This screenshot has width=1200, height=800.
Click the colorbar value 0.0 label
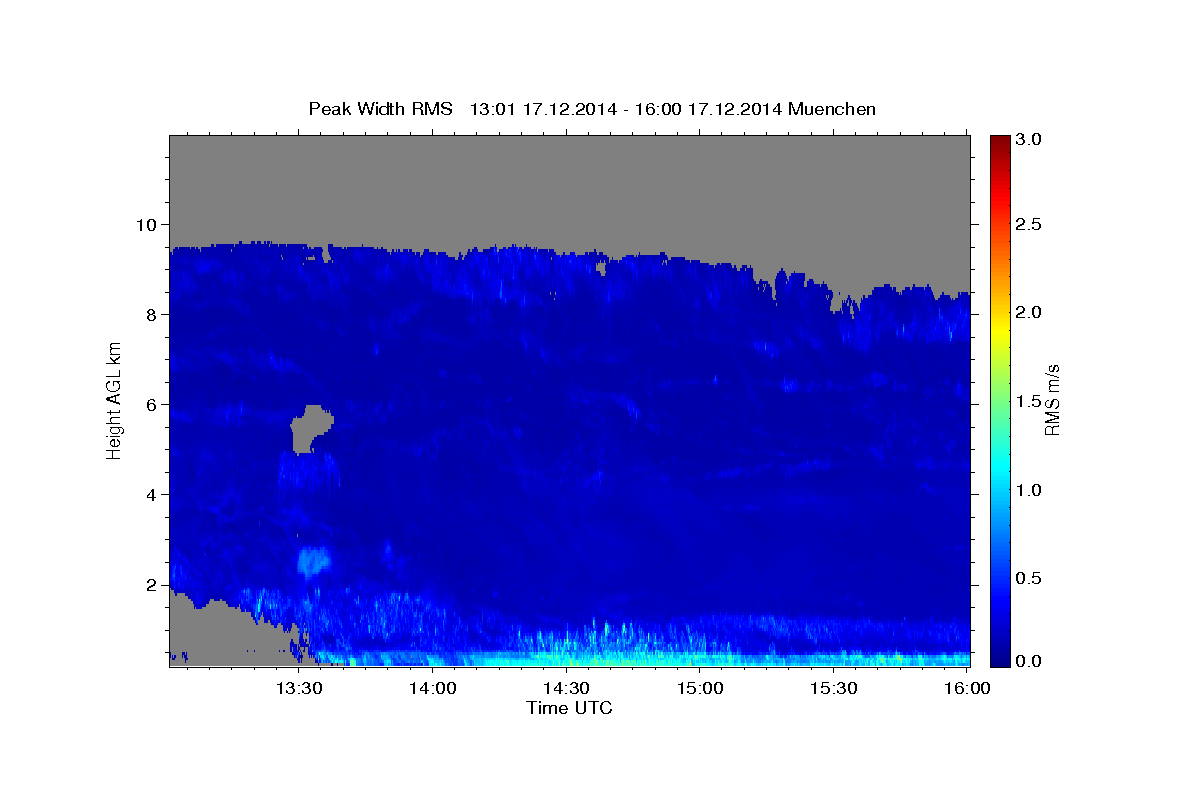click(x=1028, y=661)
